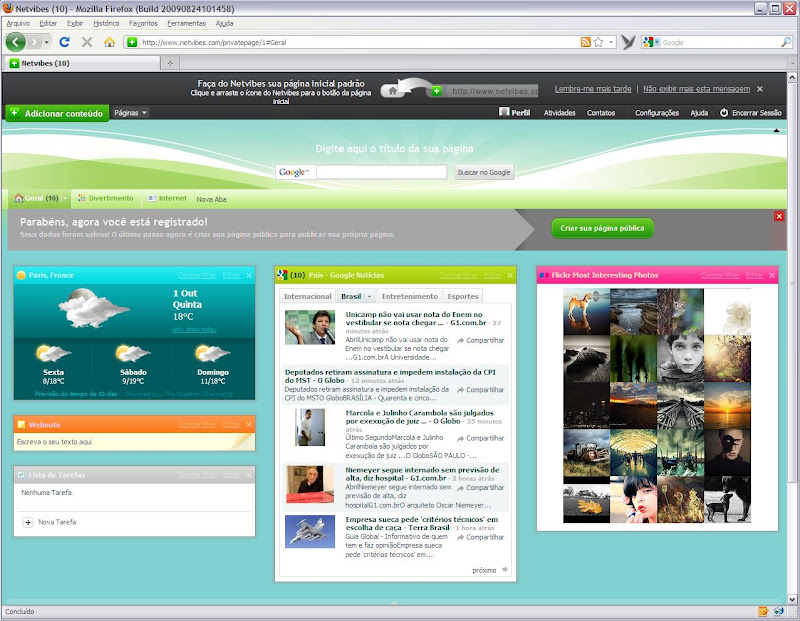The width and height of the screenshot is (800, 621).
Task: Share the Unicamp news story via Compartilhar
Action: [480, 340]
